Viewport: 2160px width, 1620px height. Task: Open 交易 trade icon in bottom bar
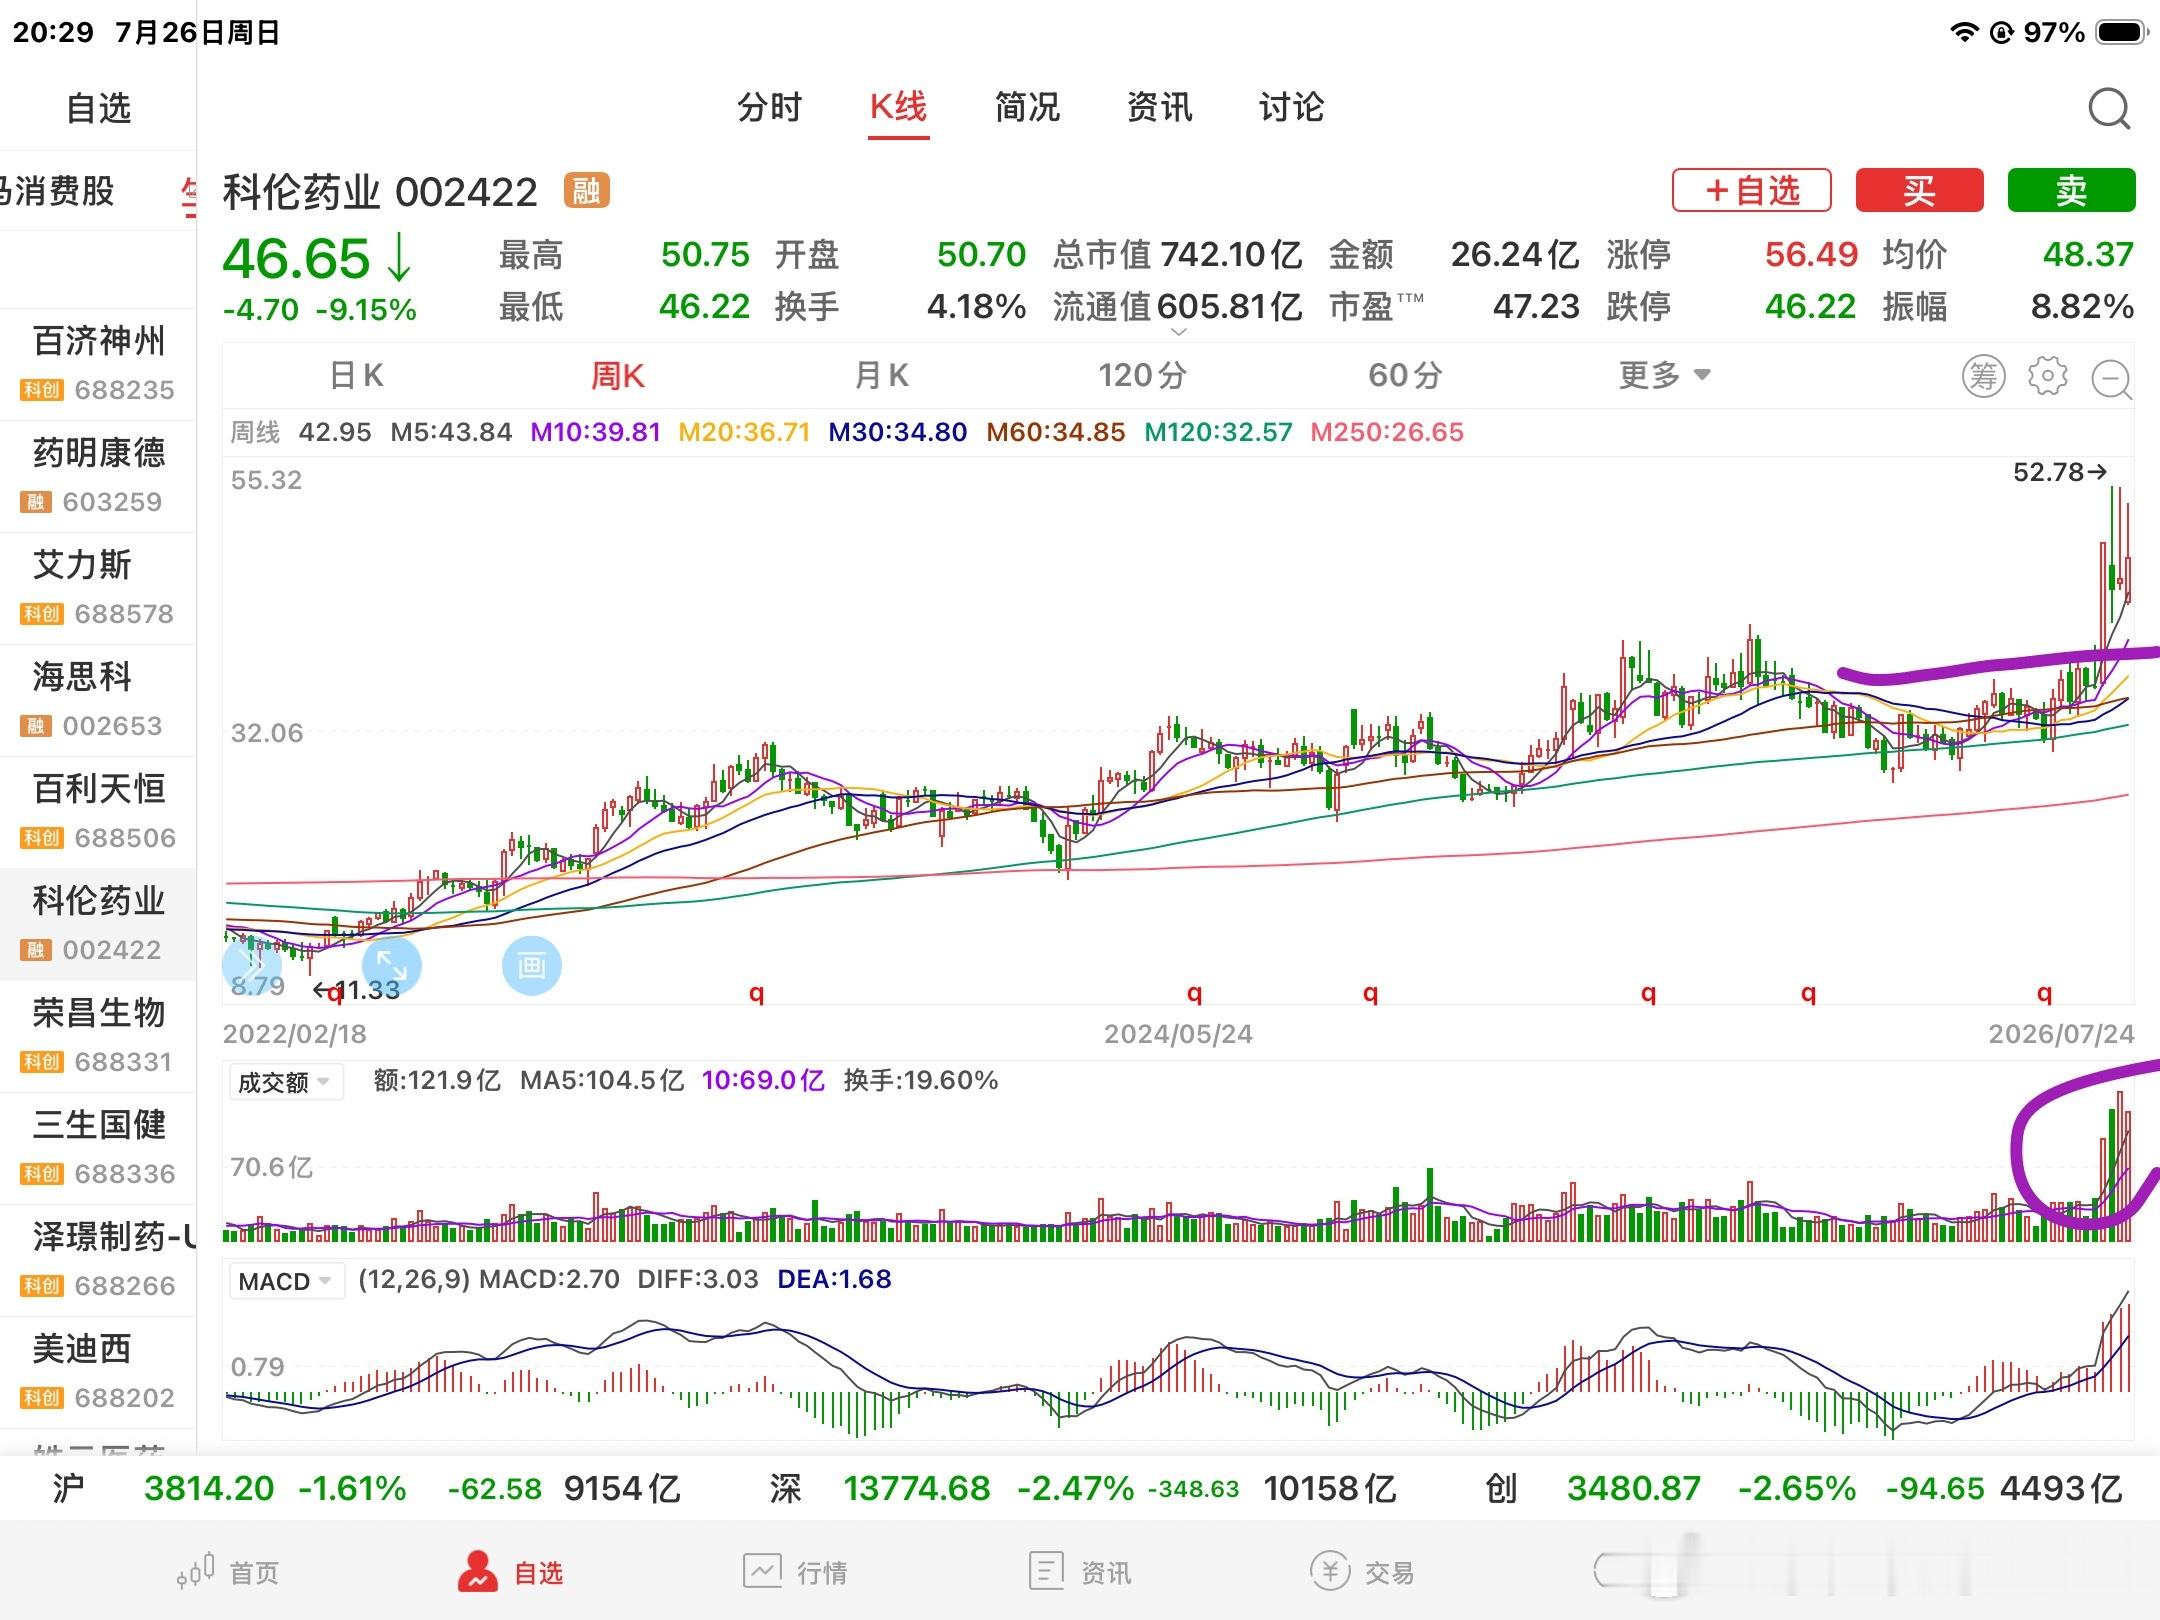coord(1330,1571)
